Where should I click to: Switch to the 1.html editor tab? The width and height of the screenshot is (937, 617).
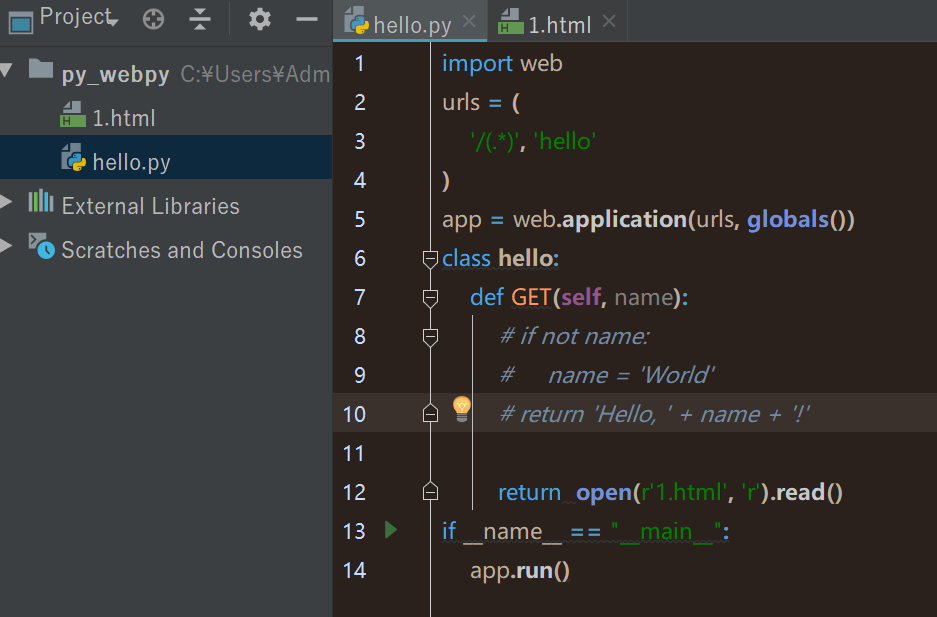coord(558,24)
